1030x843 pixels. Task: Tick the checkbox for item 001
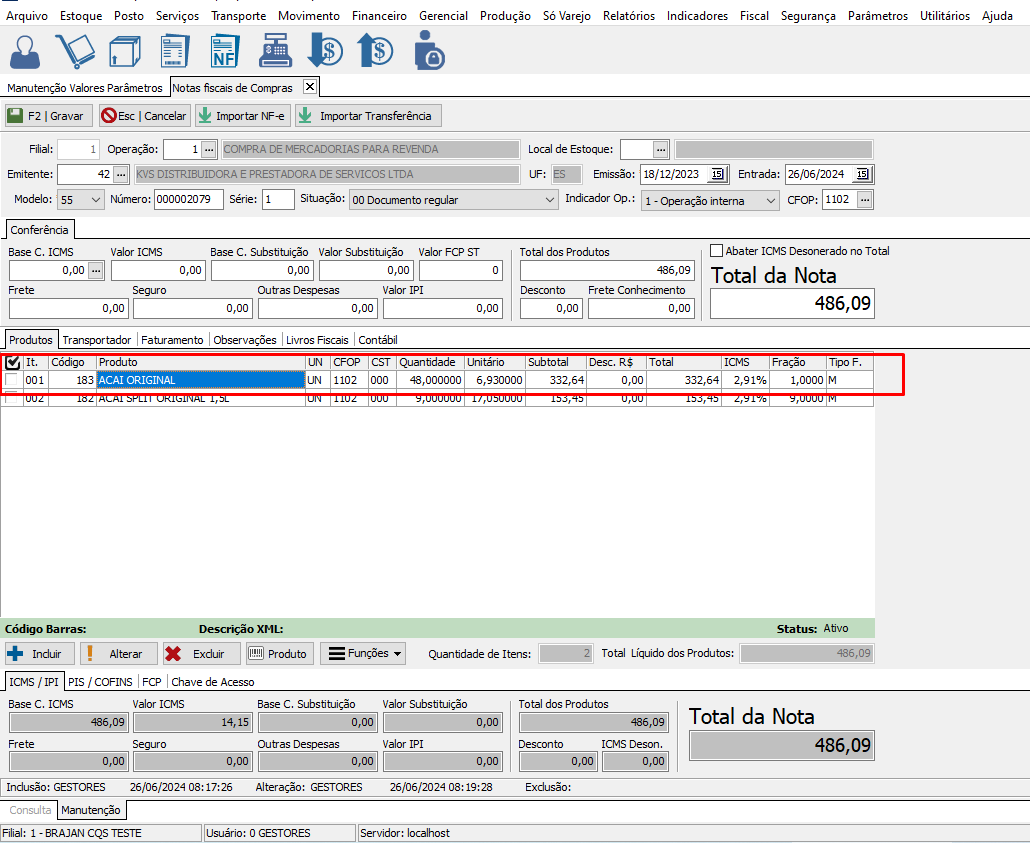click(x=12, y=381)
